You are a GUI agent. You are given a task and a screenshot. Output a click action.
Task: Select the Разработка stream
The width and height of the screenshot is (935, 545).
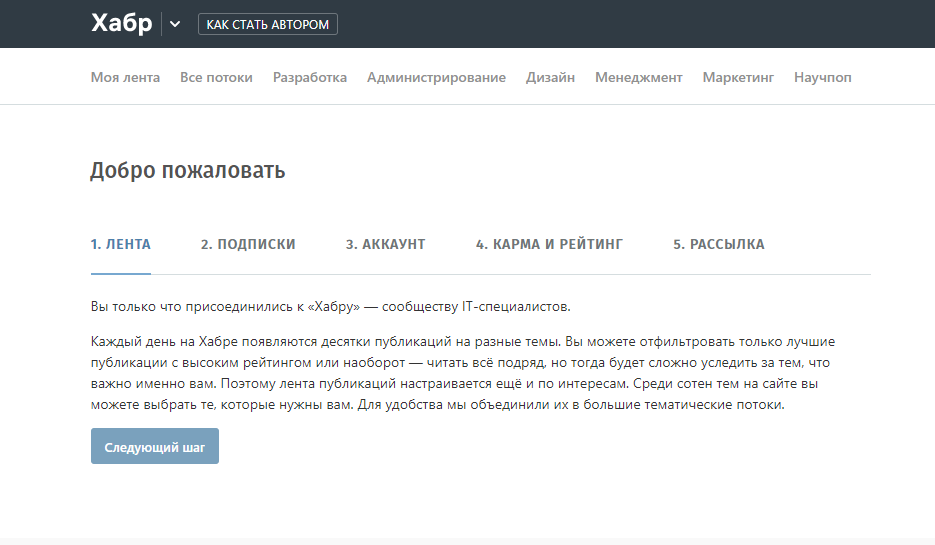310,78
